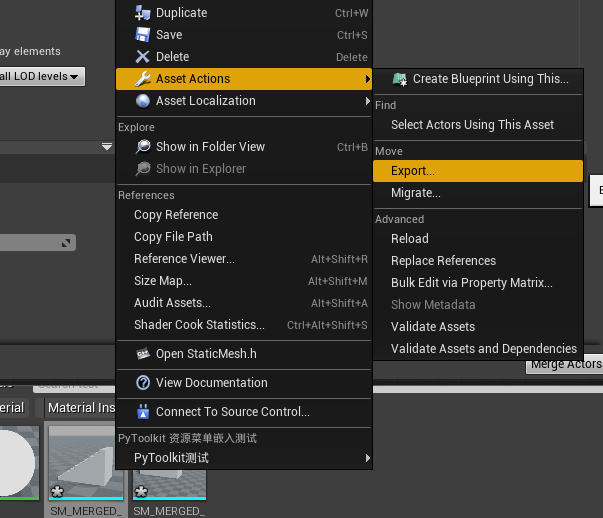Viewport: 603px width, 518px height.
Task: Click the View Documentation question mark icon
Action: coord(143,383)
